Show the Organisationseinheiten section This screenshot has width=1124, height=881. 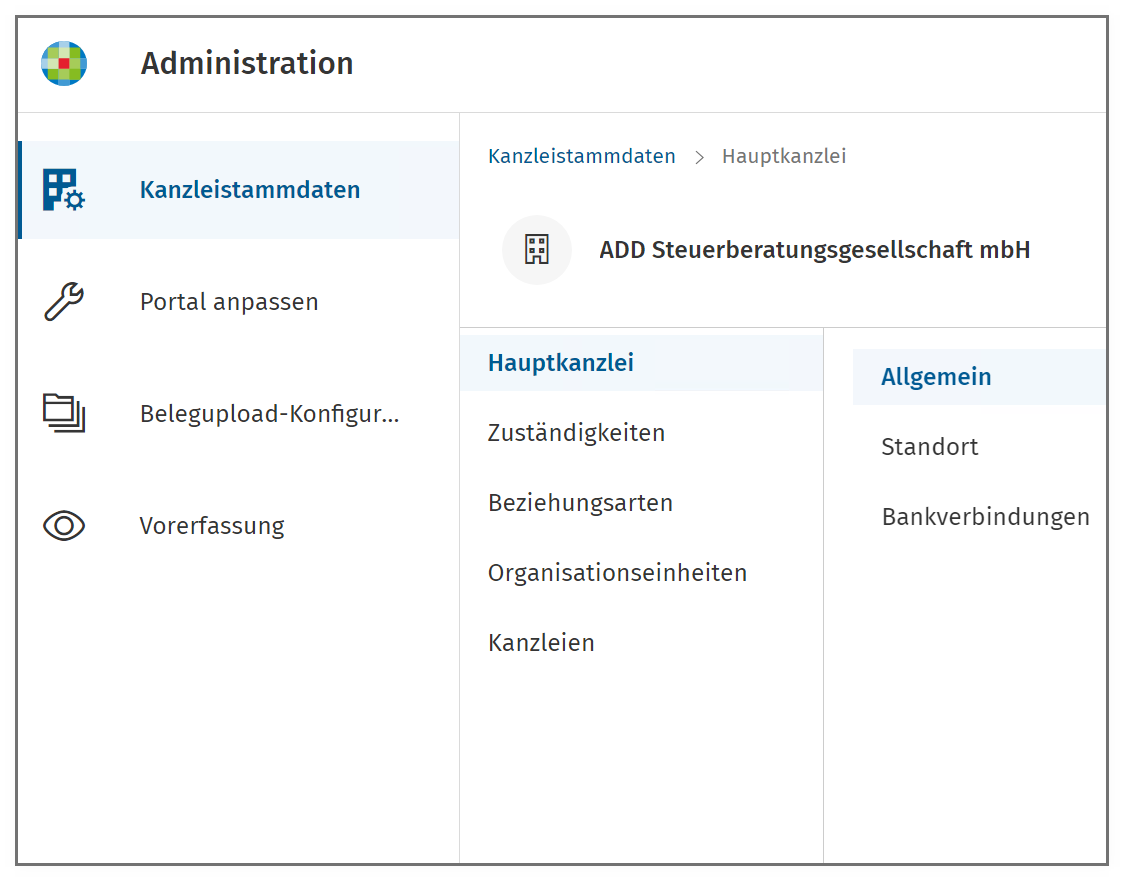point(642,573)
